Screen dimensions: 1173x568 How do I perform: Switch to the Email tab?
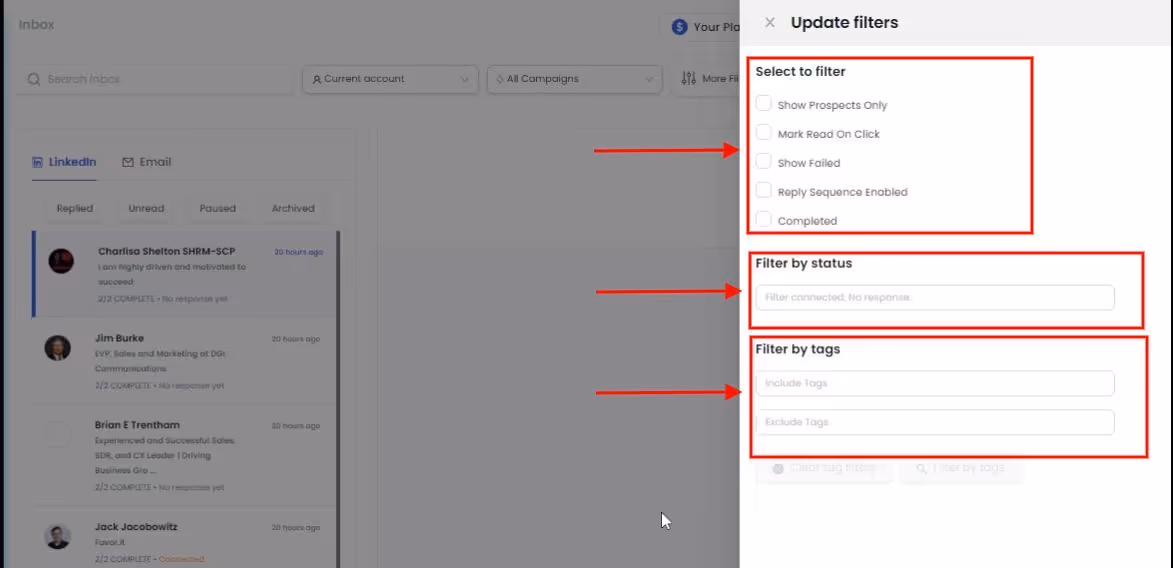pos(147,162)
